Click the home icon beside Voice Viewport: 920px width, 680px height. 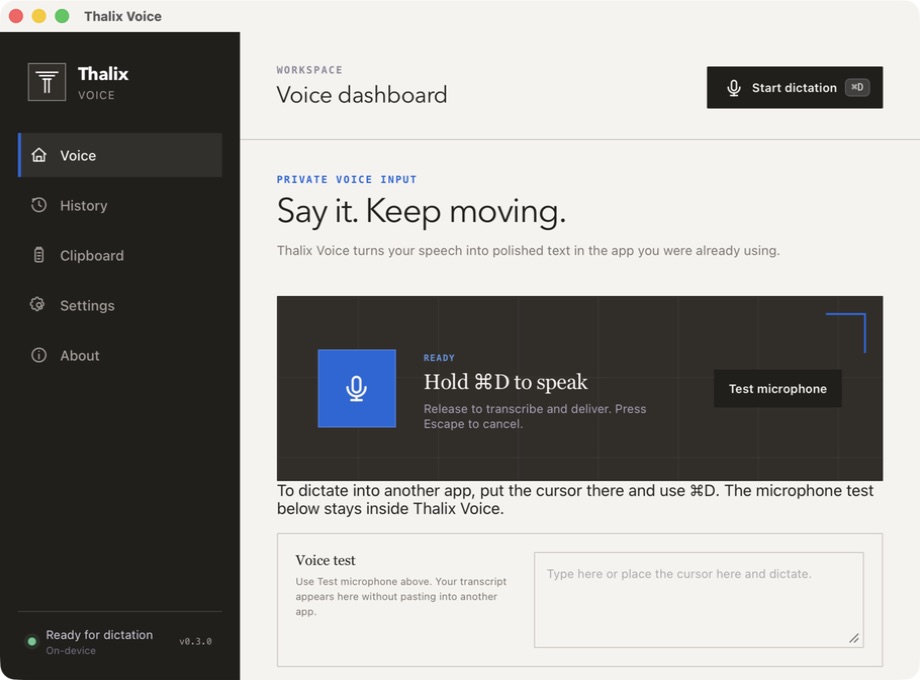click(x=39, y=155)
